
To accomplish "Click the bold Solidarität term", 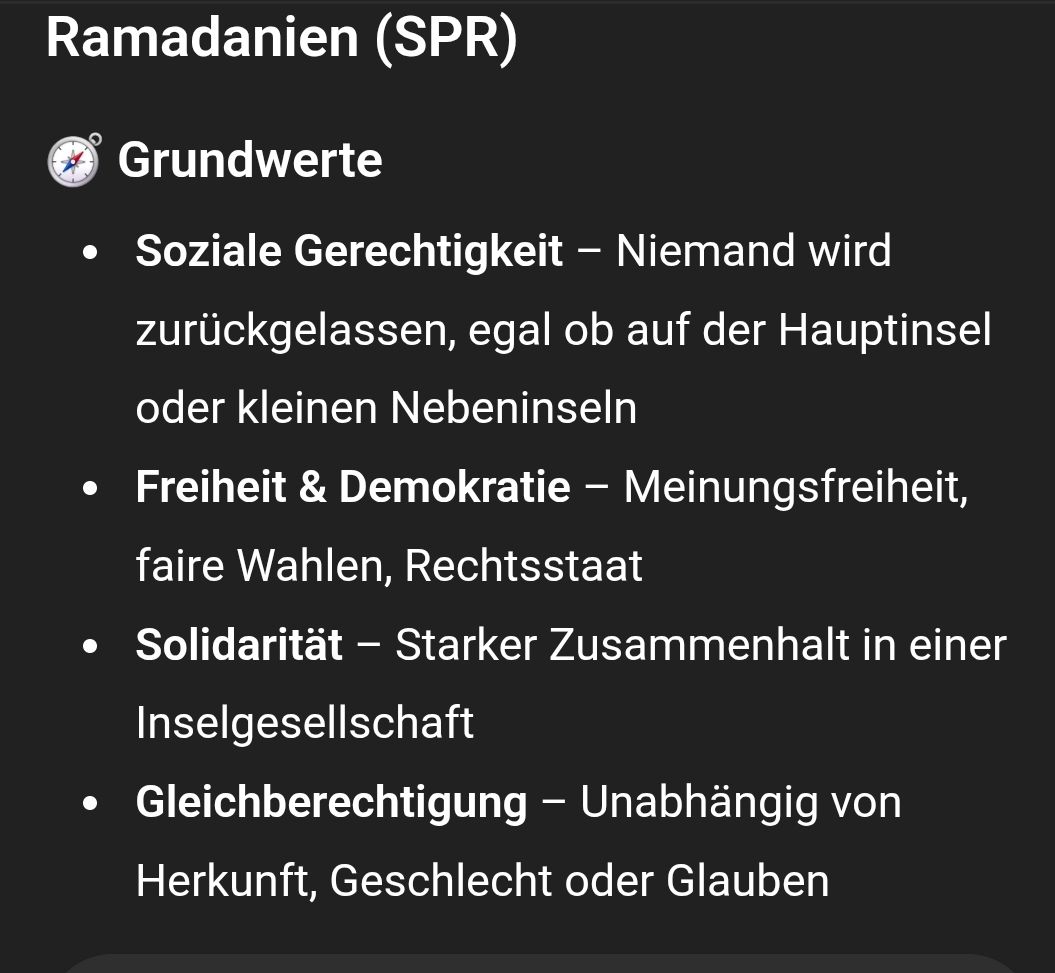I will click(x=239, y=645).
